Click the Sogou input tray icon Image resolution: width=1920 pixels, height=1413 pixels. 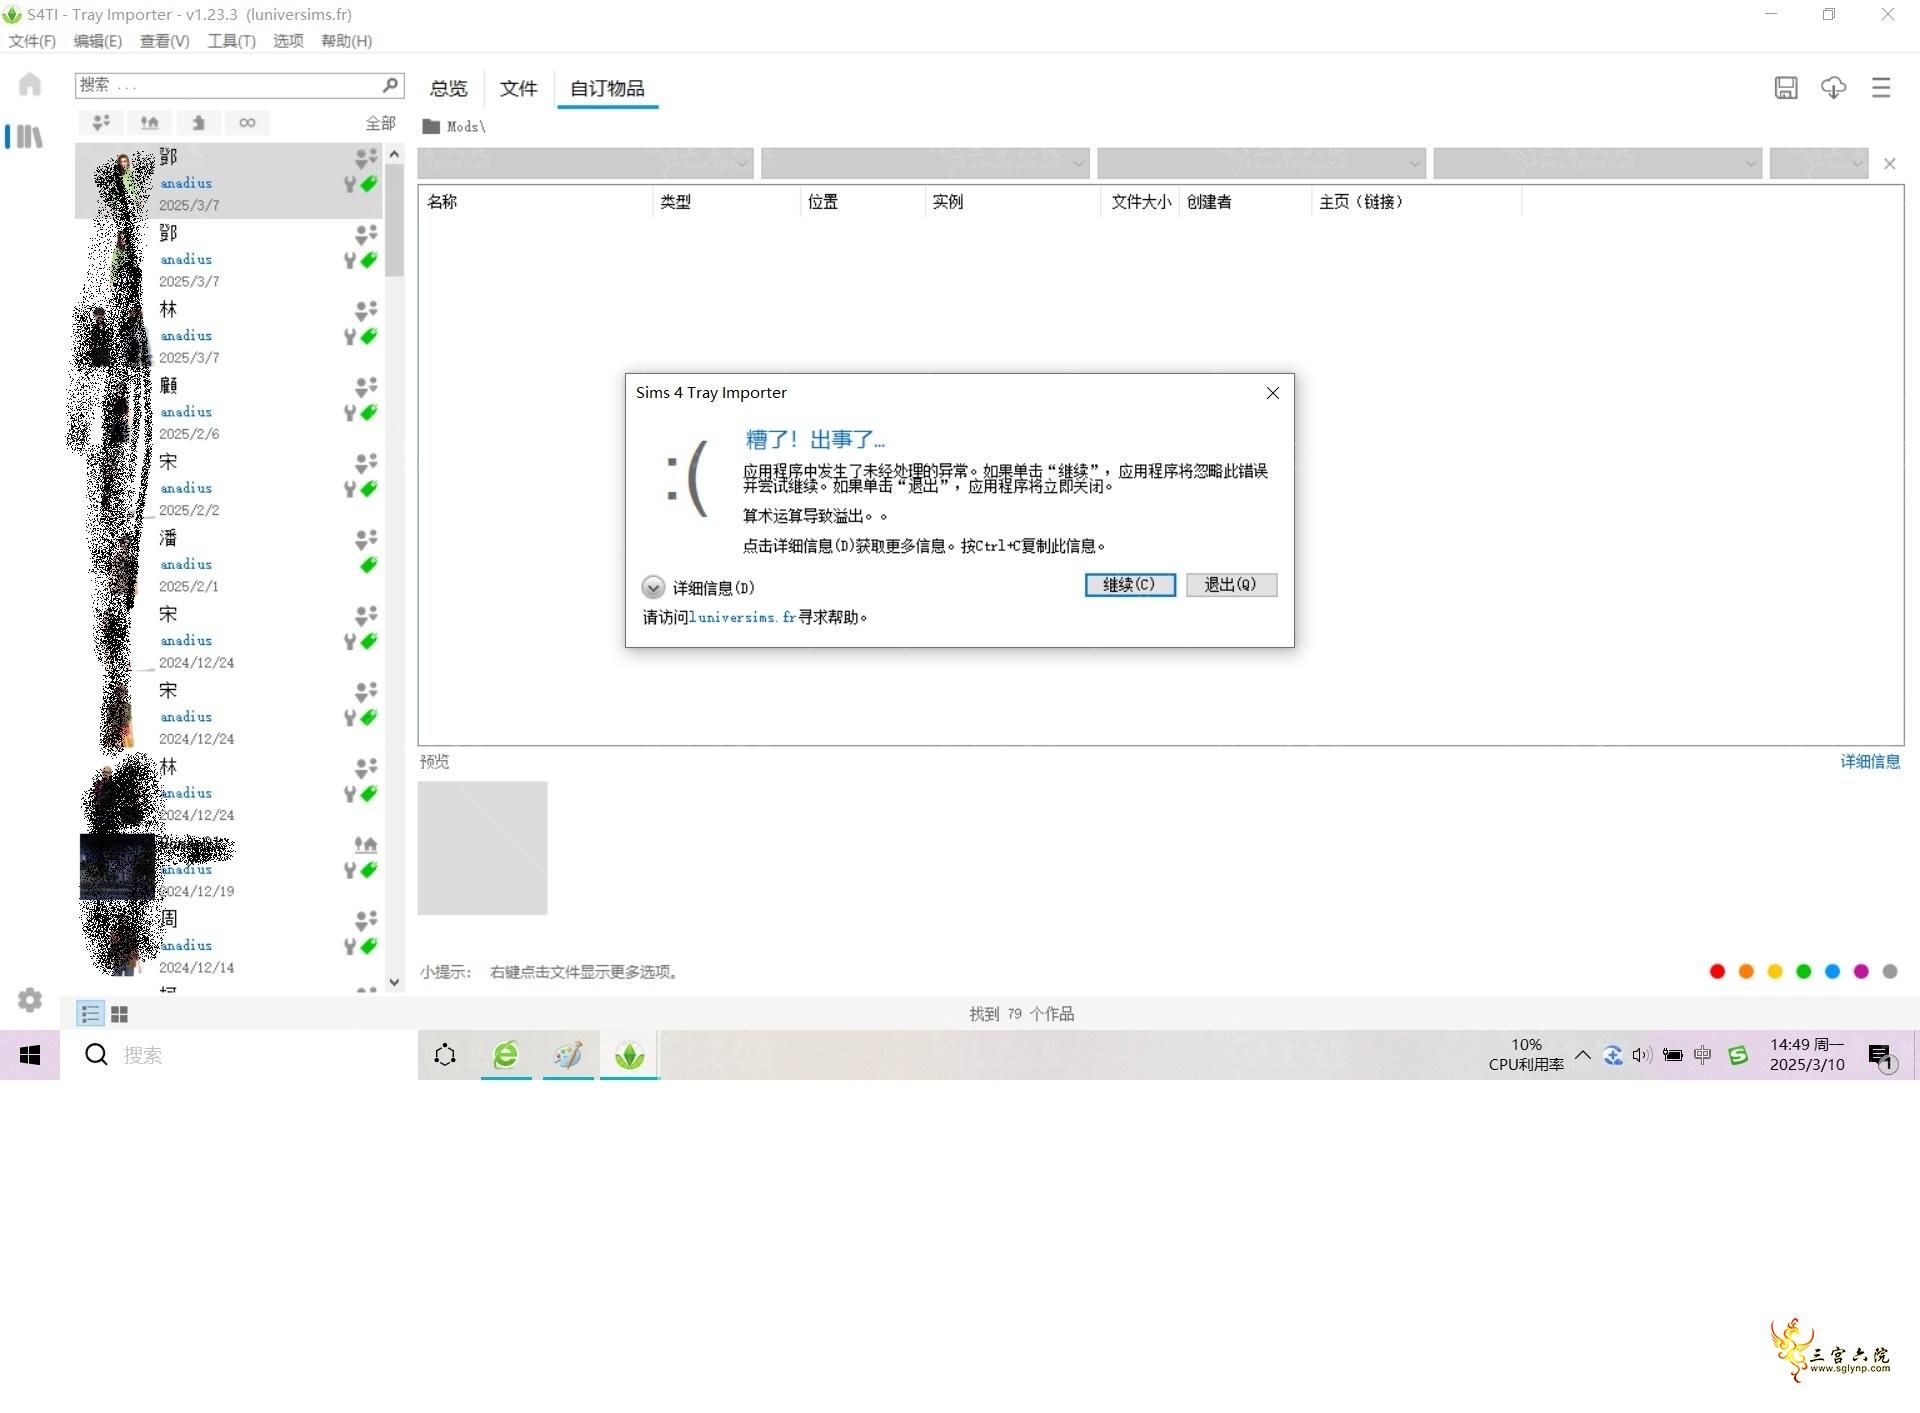pyautogui.click(x=1738, y=1055)
